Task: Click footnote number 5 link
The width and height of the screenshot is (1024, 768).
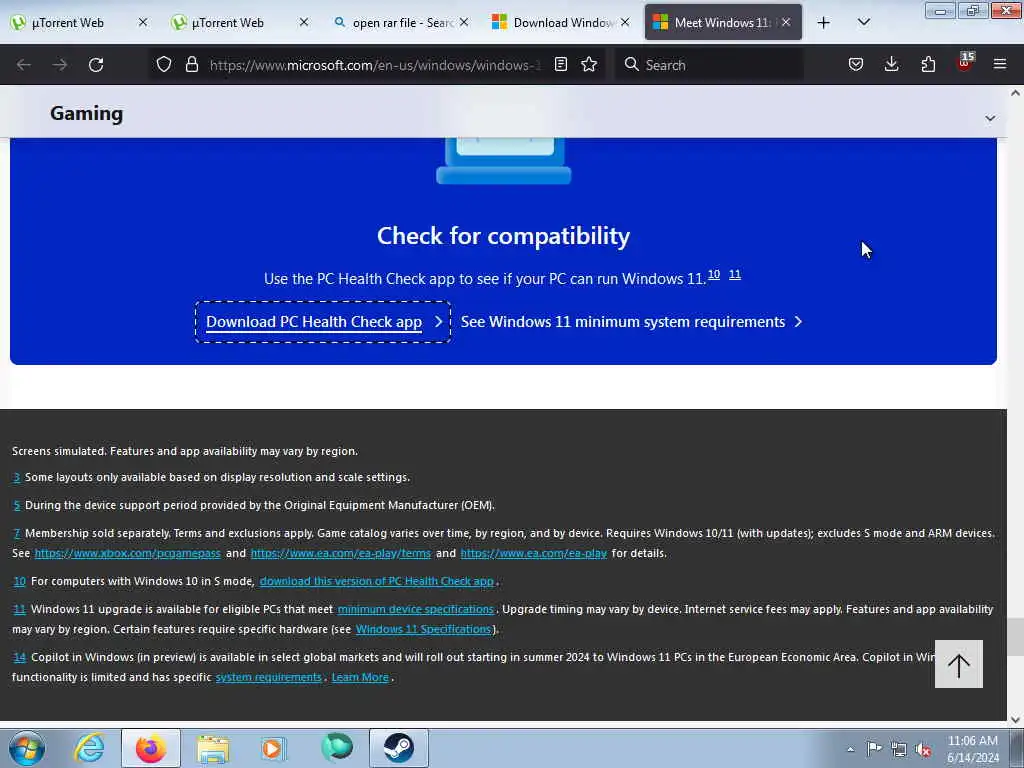Action: 17,505
